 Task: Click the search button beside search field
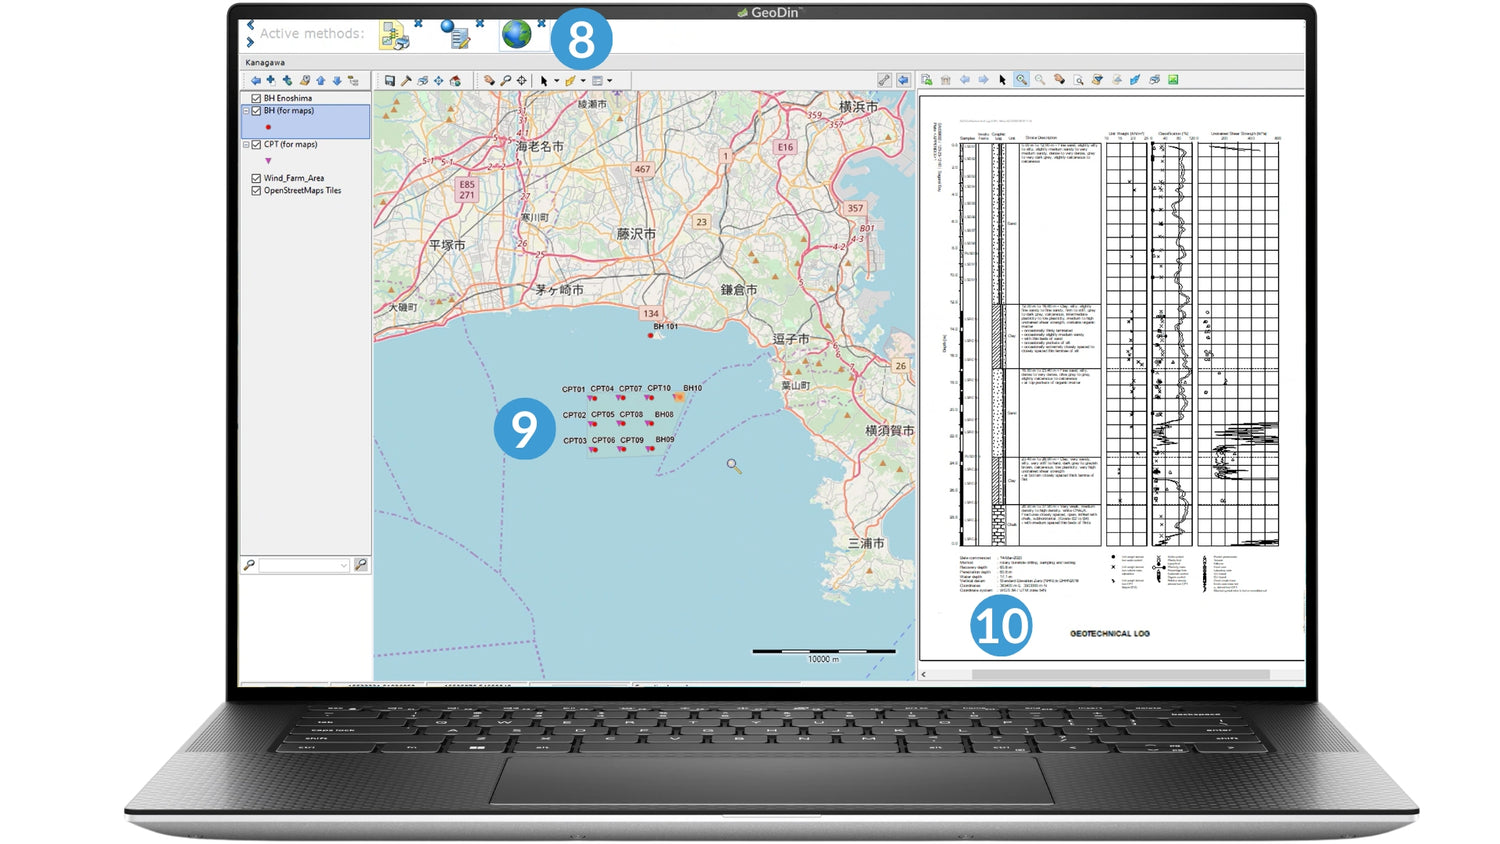coord(361,565)
